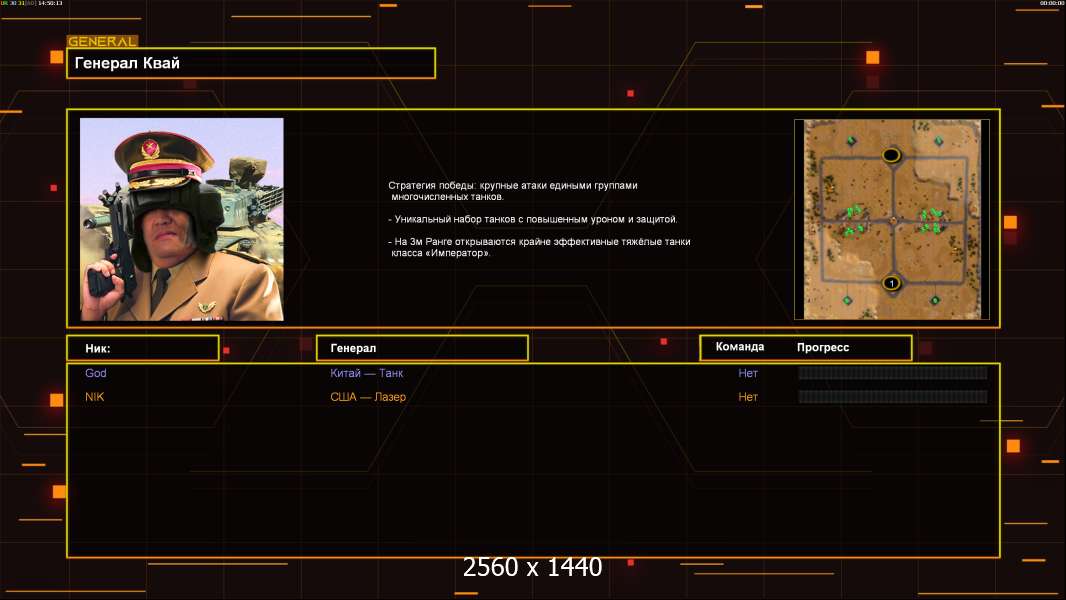Select the empty top start position marker

(x=891, y=155)
